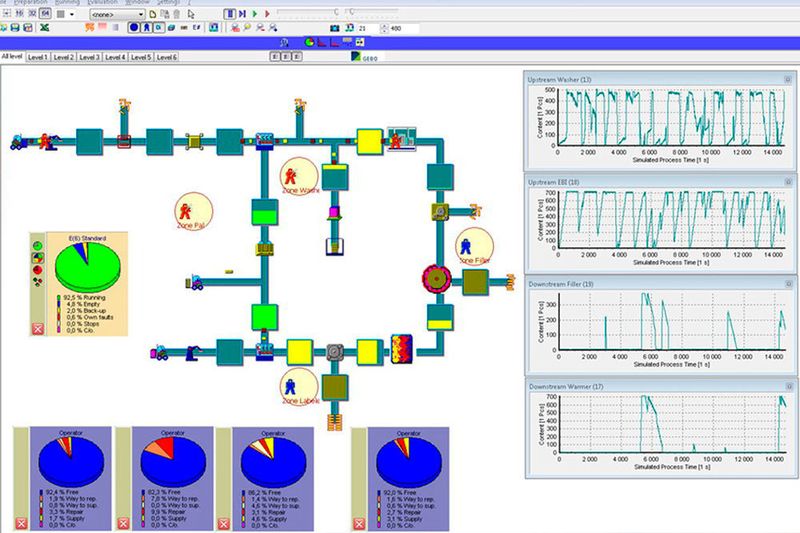This screenshot has width=800, height=533.
Task: Click the trash delete icon in the toolbar
Action: tap(177, 14)
